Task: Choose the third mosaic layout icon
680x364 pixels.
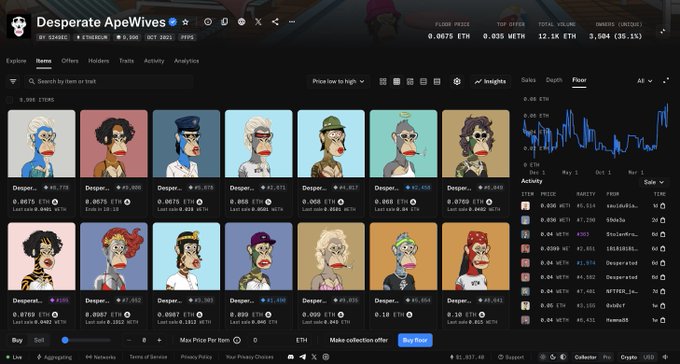Action: point(410,82)
